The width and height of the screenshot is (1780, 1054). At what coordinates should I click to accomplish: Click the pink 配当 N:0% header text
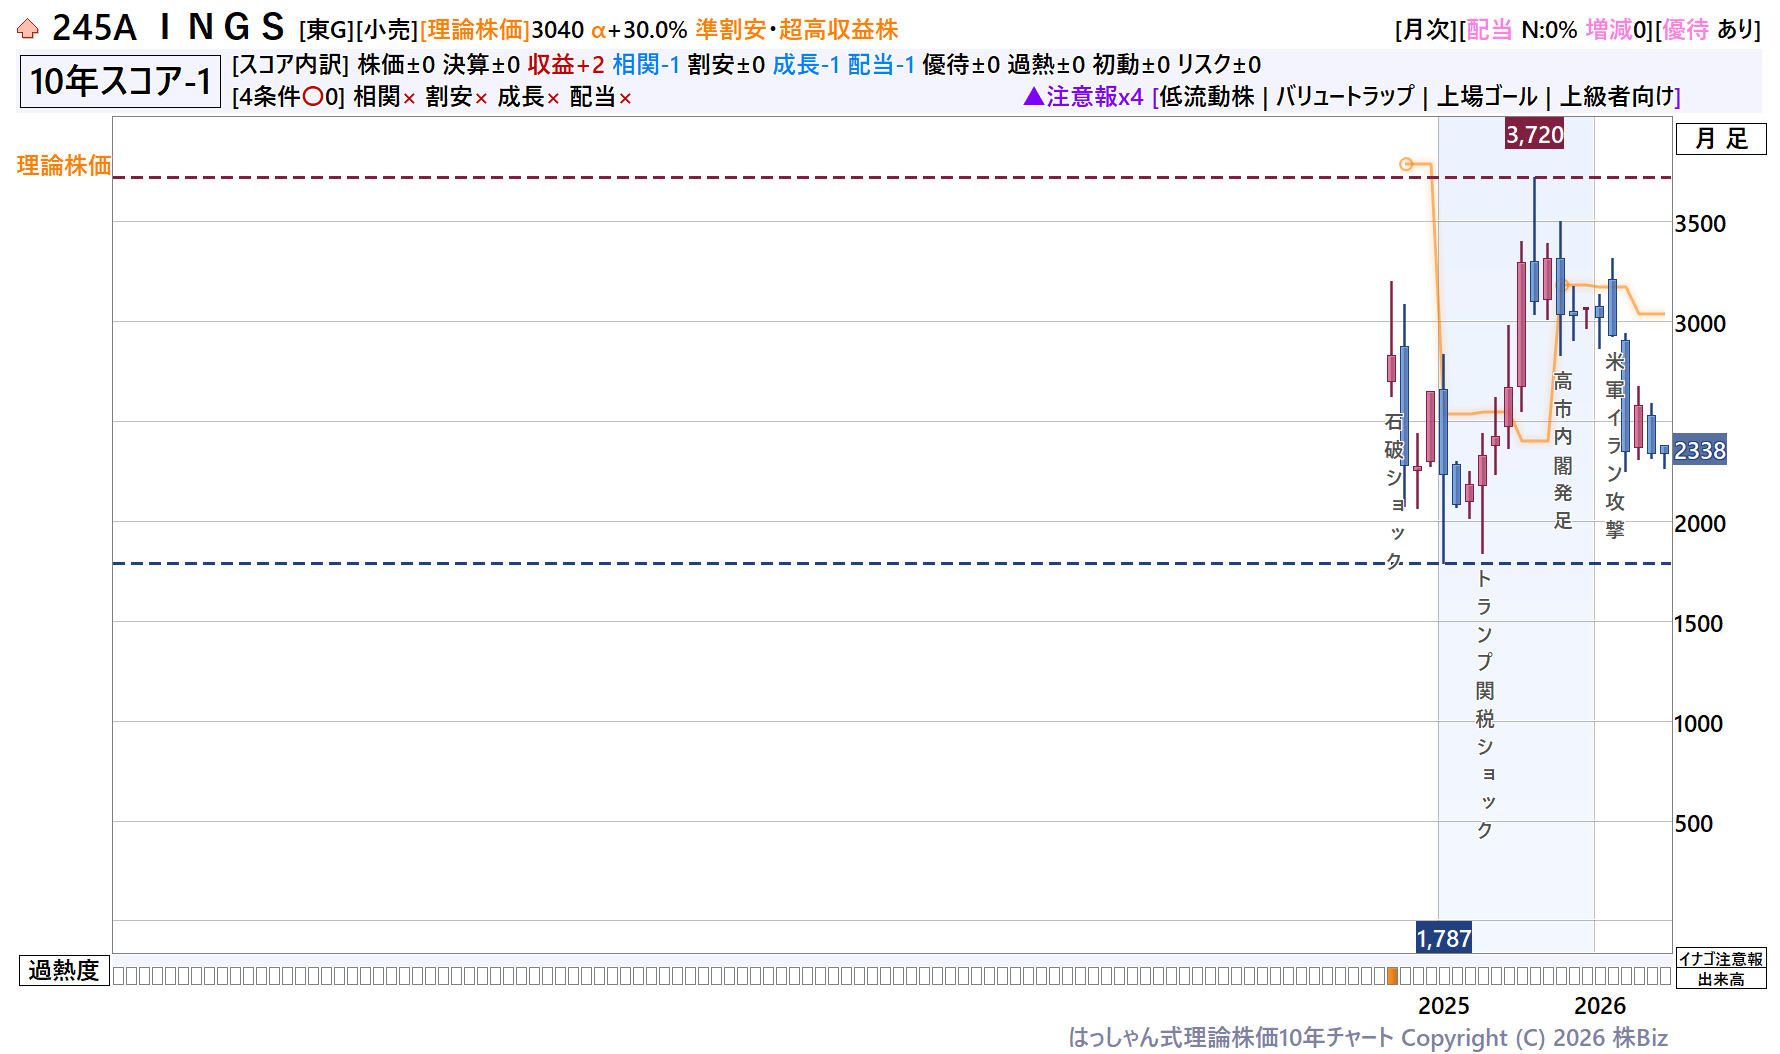coord(1521,30)
